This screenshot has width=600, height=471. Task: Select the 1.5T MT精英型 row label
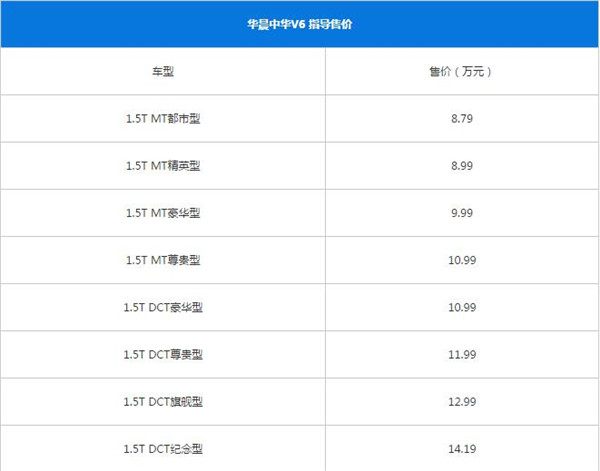163,166
